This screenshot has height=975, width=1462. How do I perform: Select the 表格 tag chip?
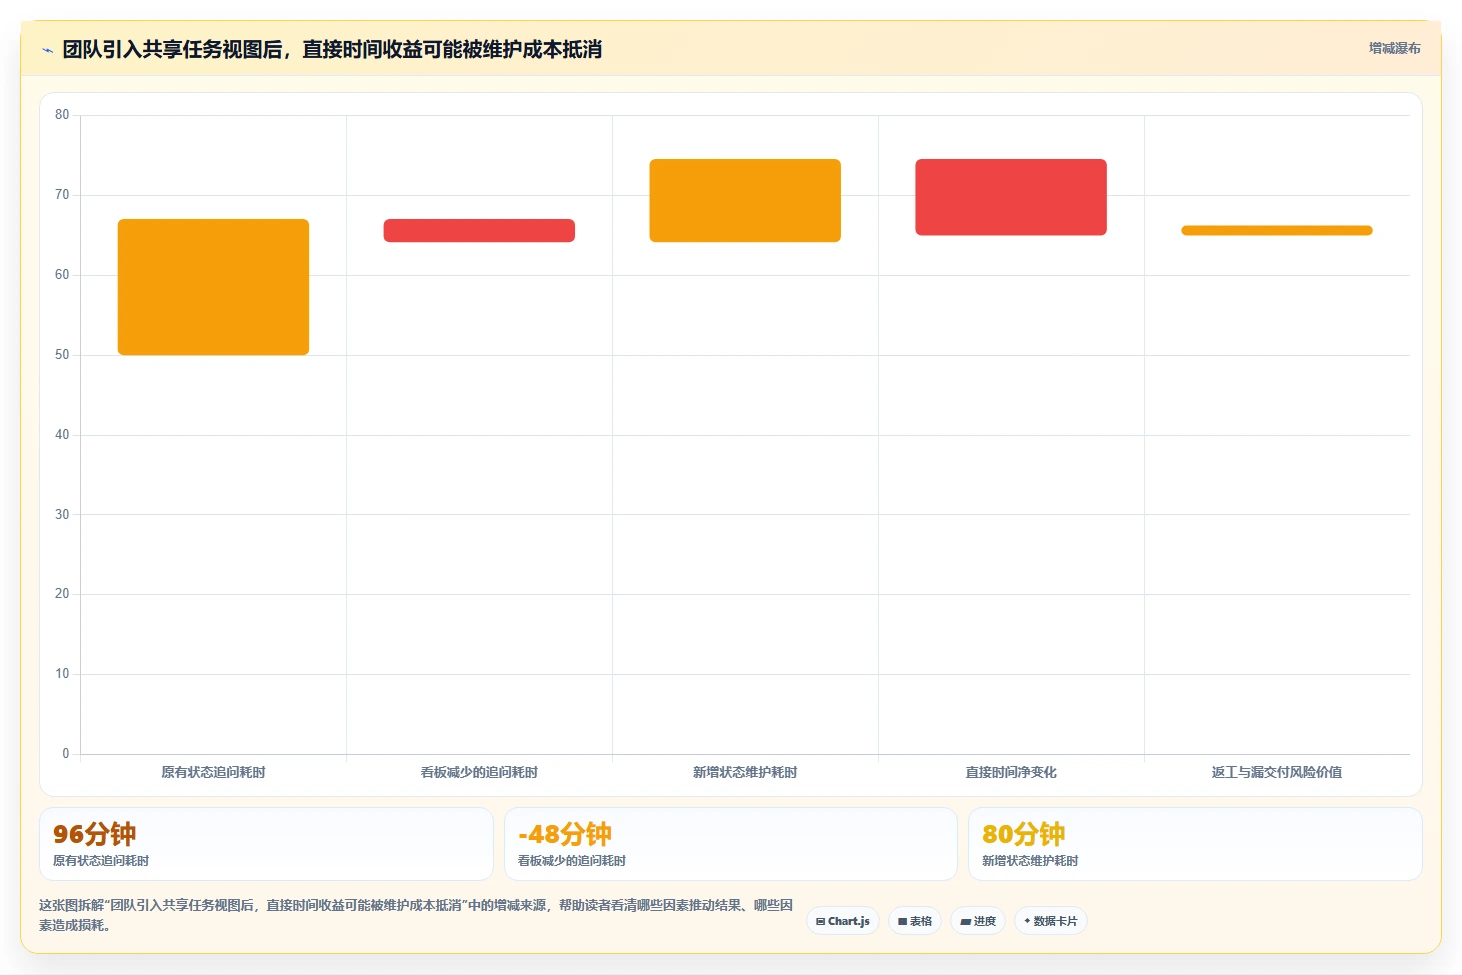coord(915,921)
